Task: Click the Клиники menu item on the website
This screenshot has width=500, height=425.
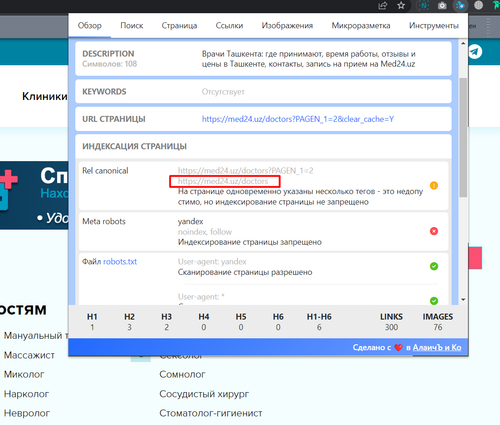Action: (45, 96)
